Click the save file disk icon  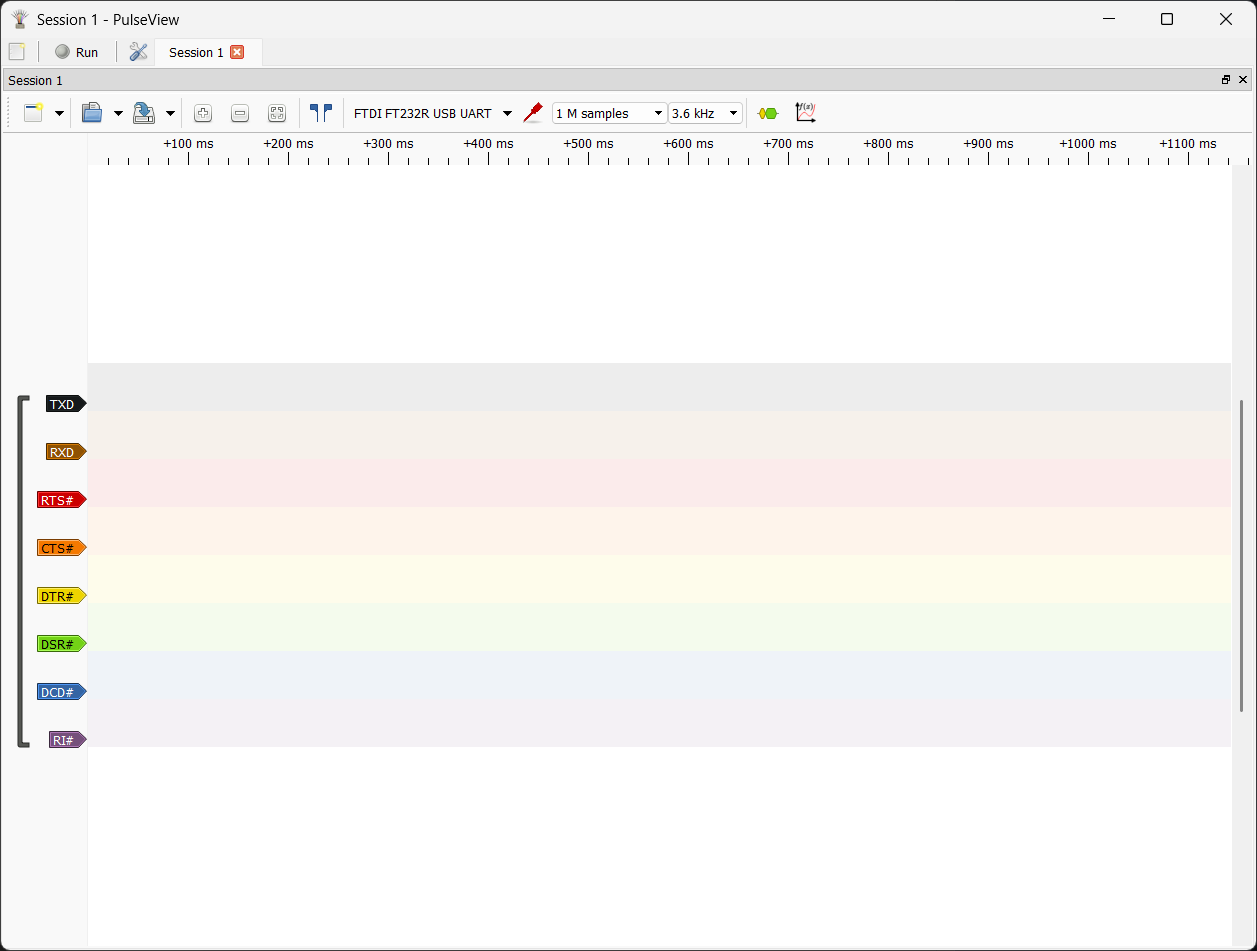144,113
